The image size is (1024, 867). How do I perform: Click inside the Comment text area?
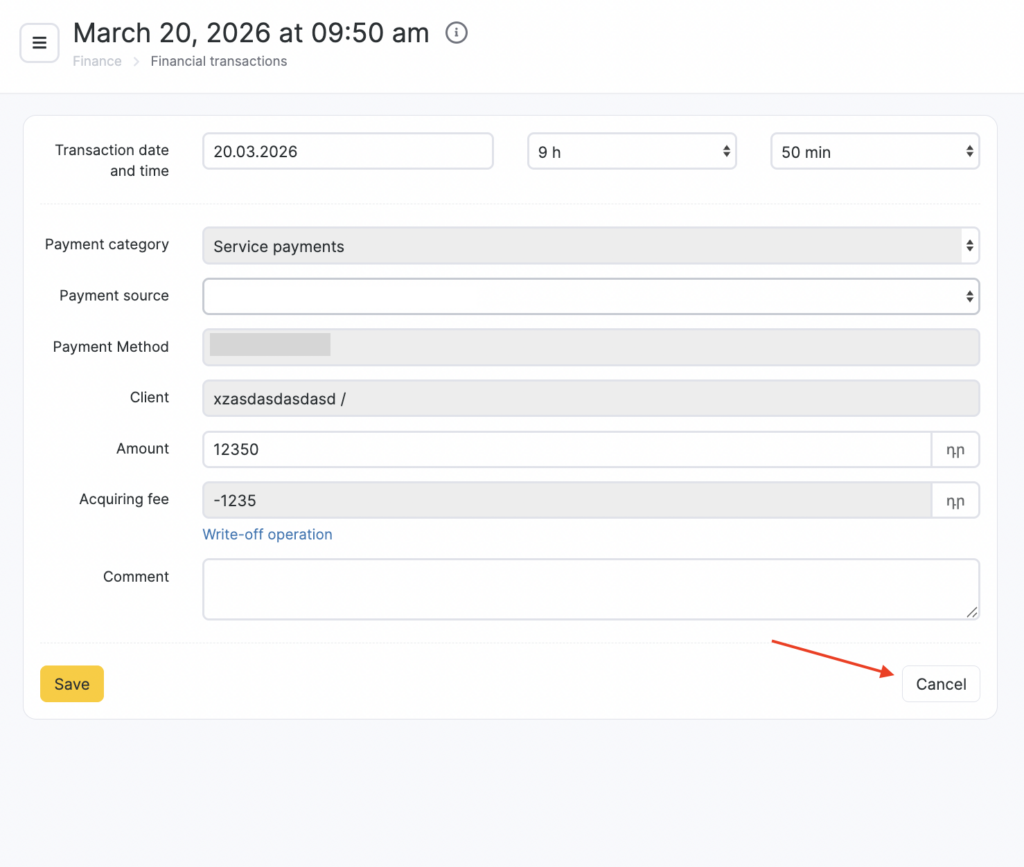(x=590, y=589)
